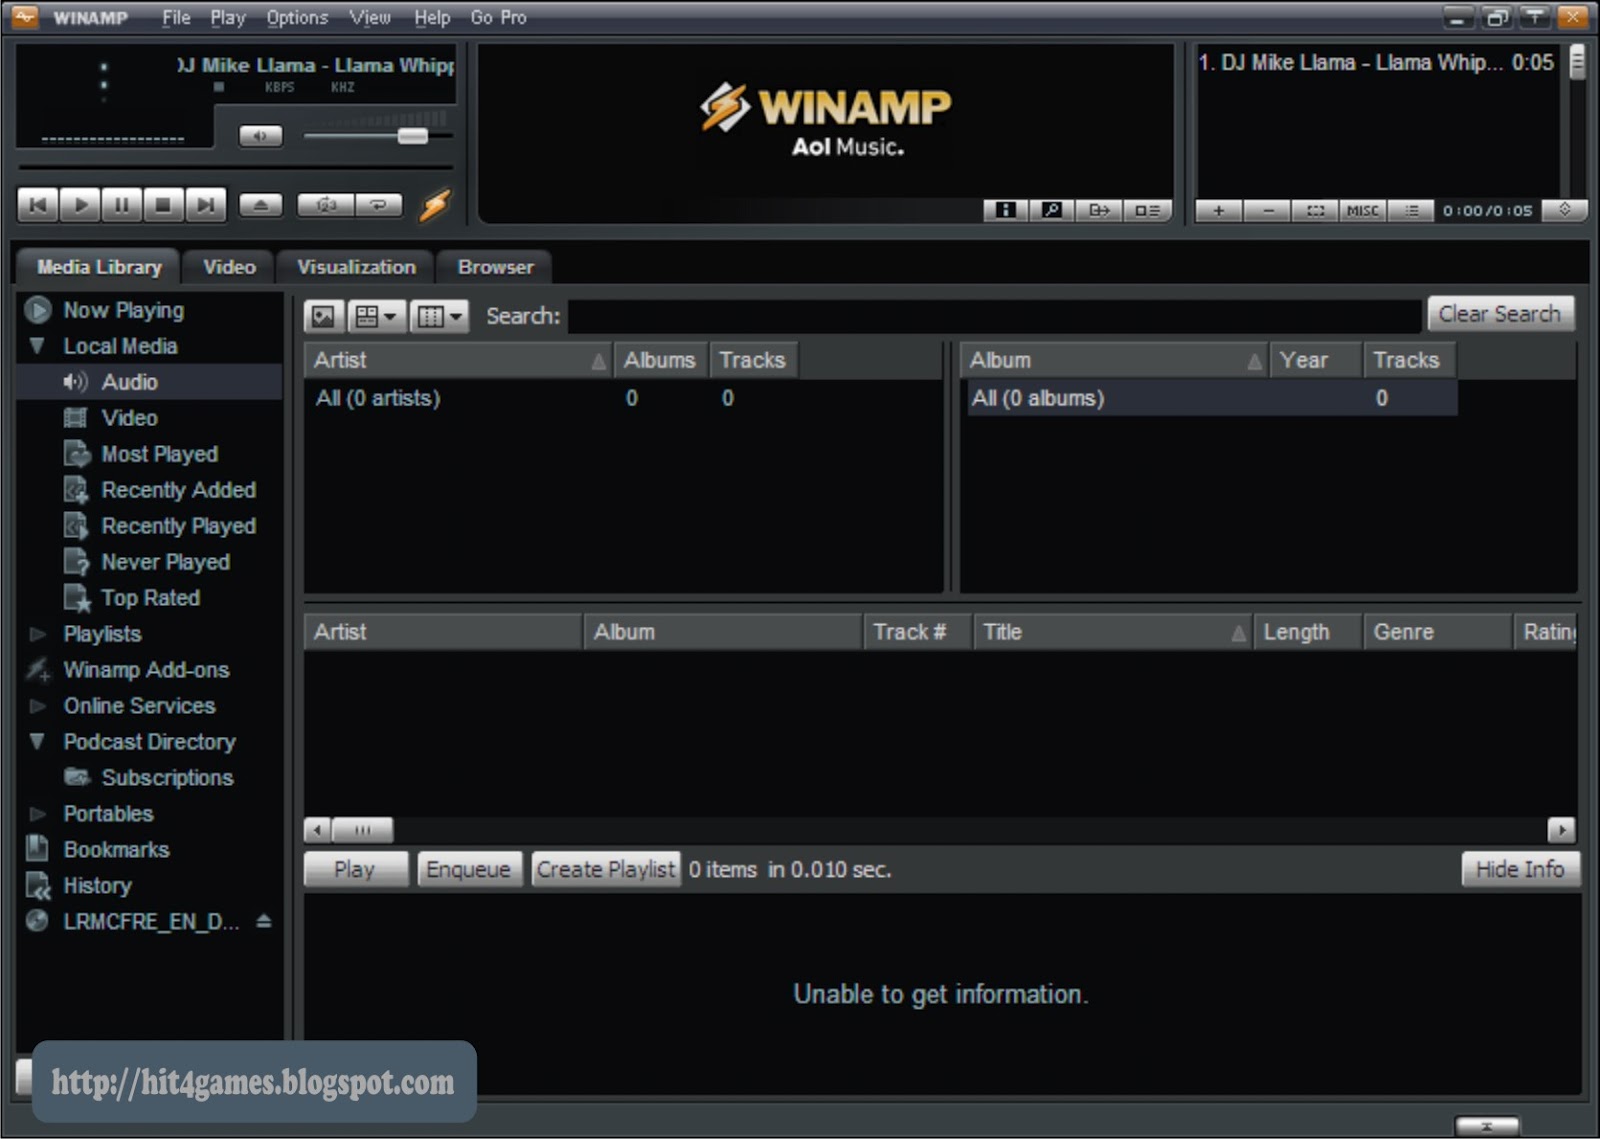Mute audio with the speaker button
Image resolution: width=1600 pixels, height=1139 pixels.
pos(261,135)
